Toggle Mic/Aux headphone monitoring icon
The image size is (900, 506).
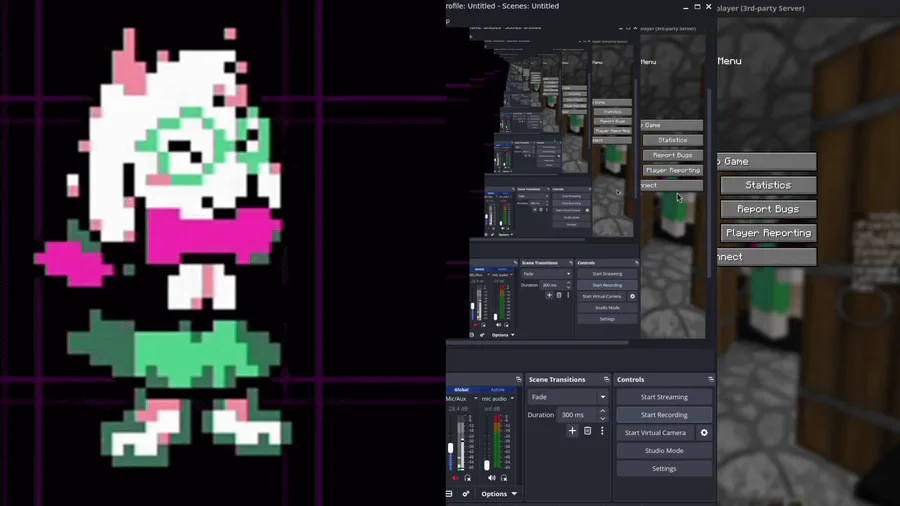click(x=468, y=477)
